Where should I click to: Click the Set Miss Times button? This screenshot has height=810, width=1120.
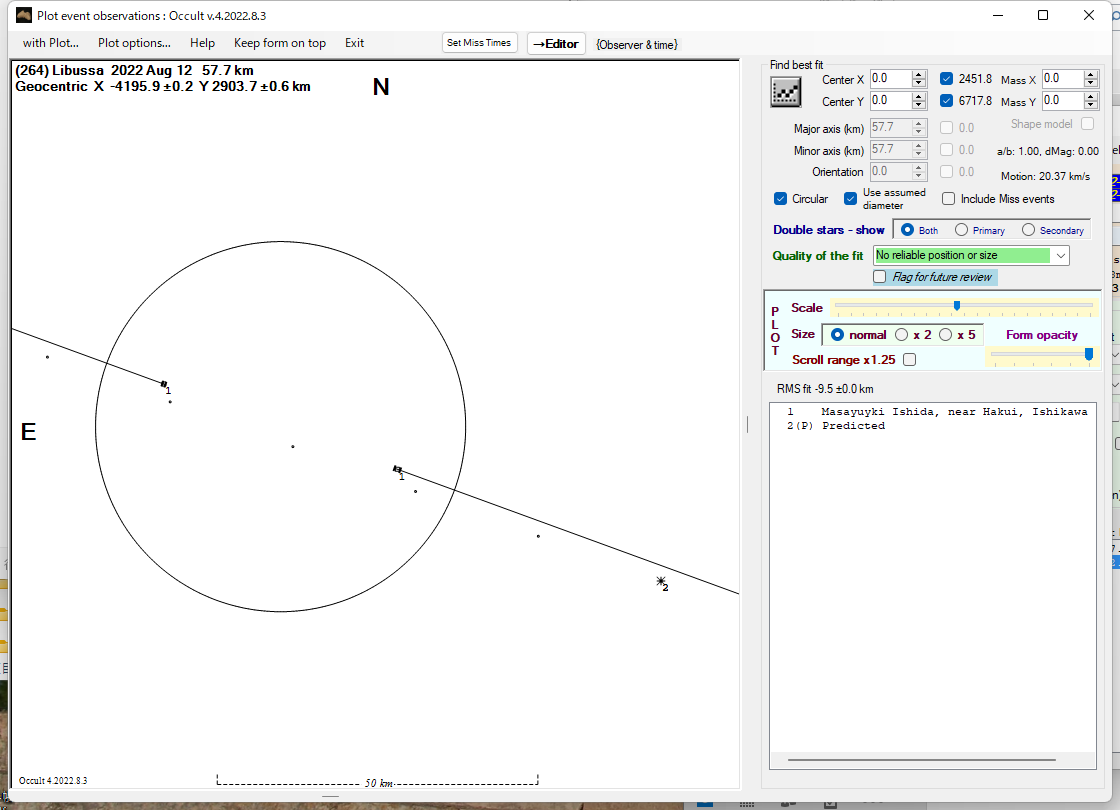(479, 43)
